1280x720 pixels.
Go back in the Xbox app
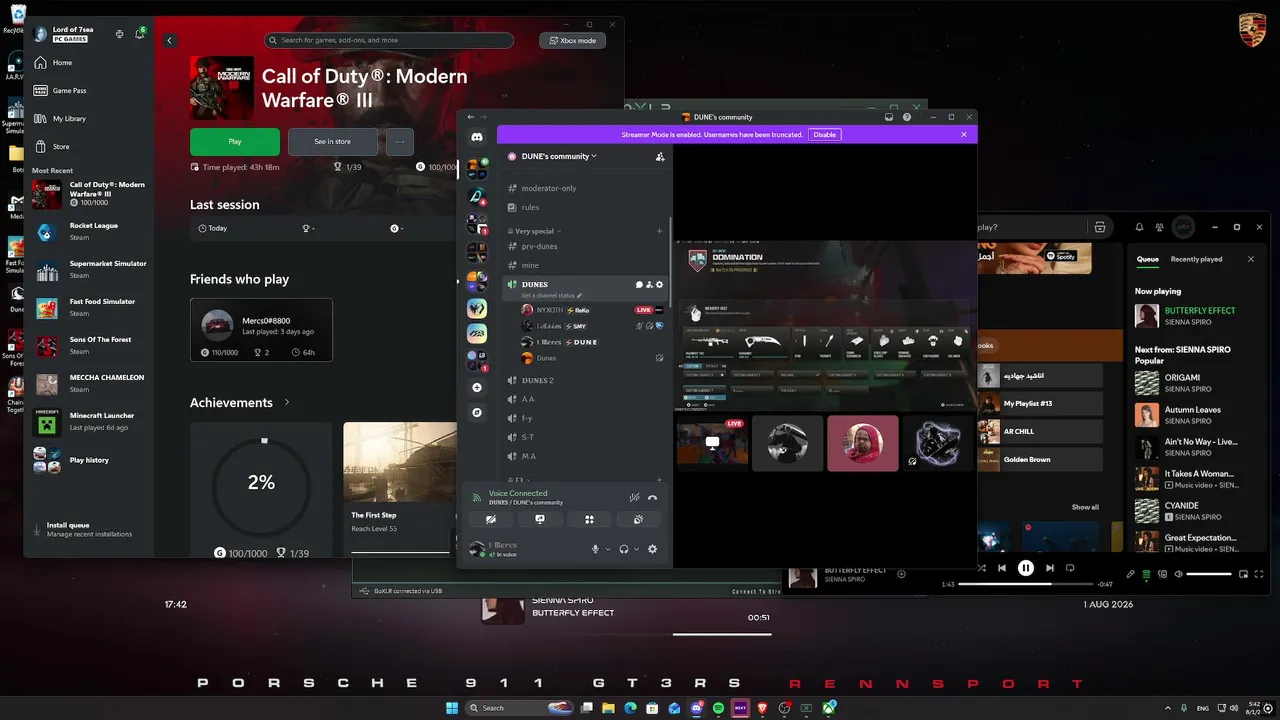170,41
